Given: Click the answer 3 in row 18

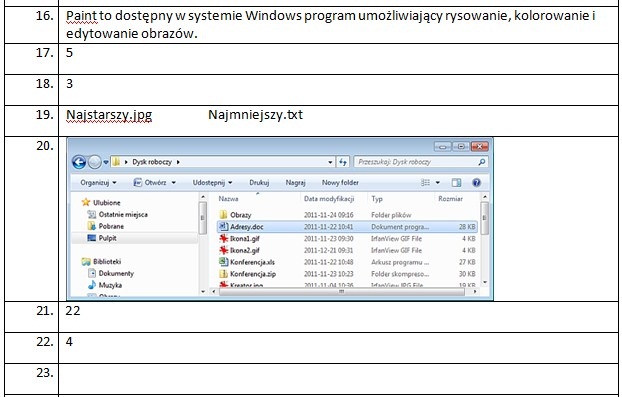Looking at the screenshot, I should (69, 84).
